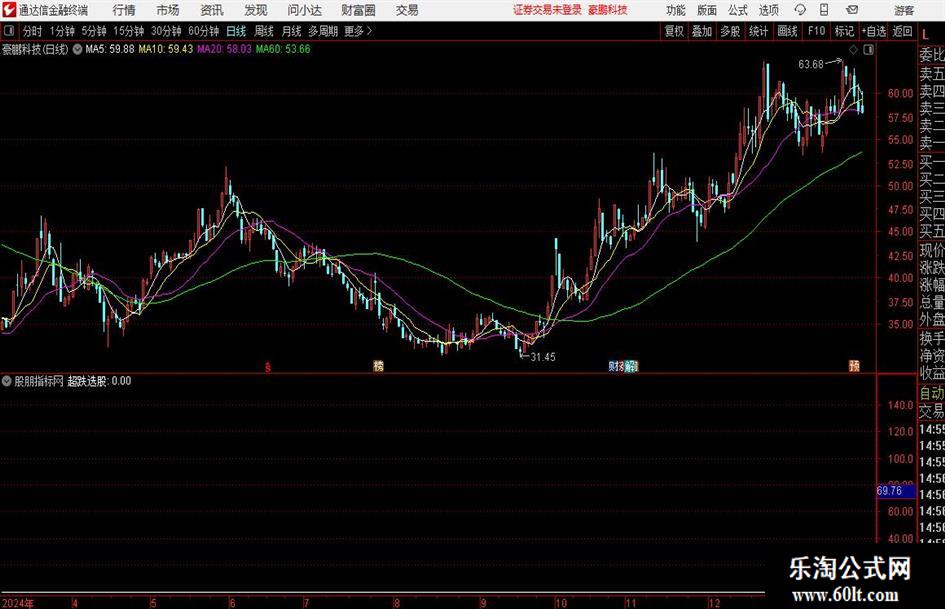Click the 解 marker on chart bottom
This screenshot has width=945, height=609.
(x=630, y=365)
